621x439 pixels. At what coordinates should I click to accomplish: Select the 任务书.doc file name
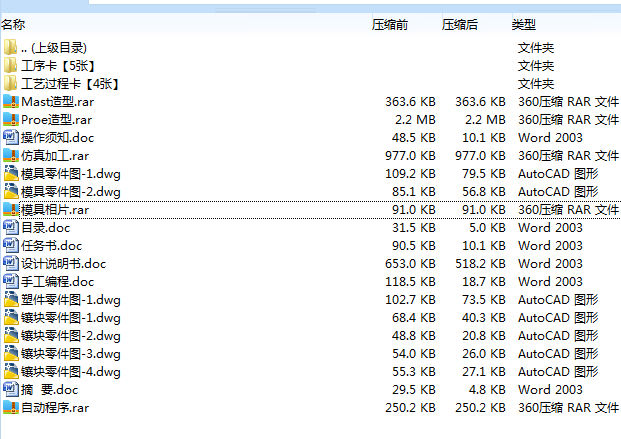[51, 246]
